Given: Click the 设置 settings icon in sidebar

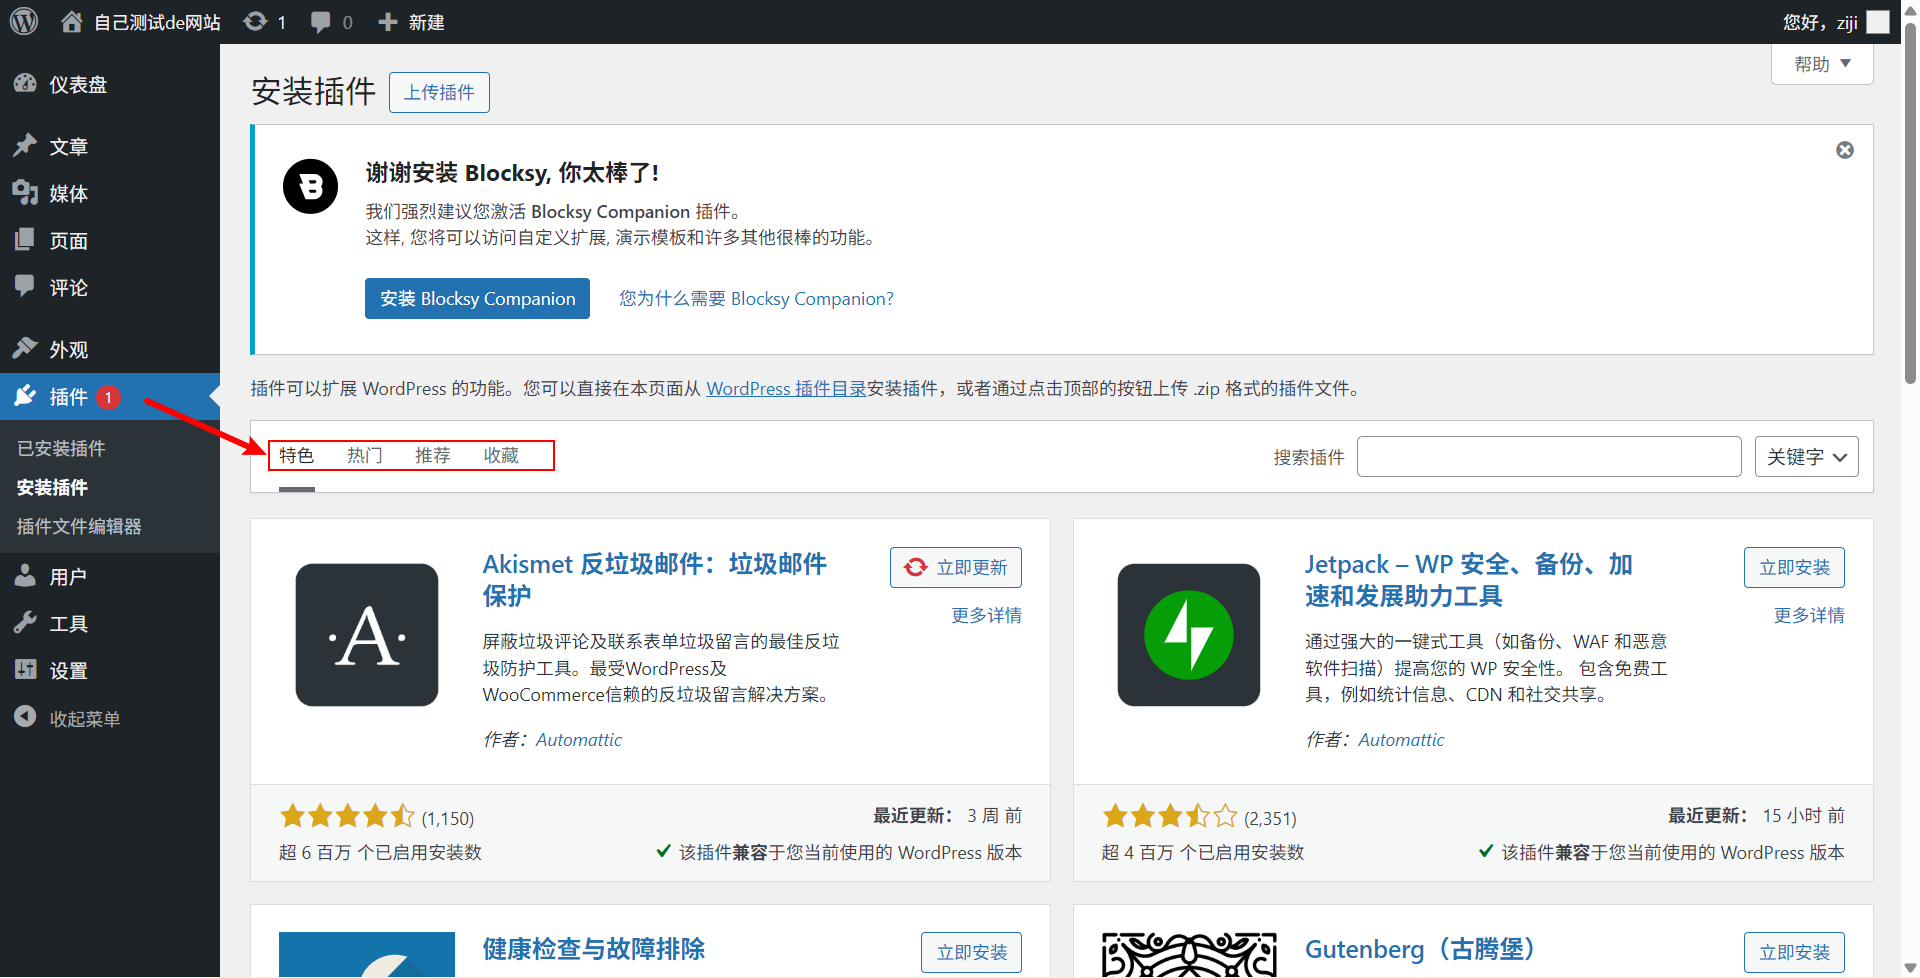Looking at the screenshot, I should pyautogui.click(x=25, y=670).
